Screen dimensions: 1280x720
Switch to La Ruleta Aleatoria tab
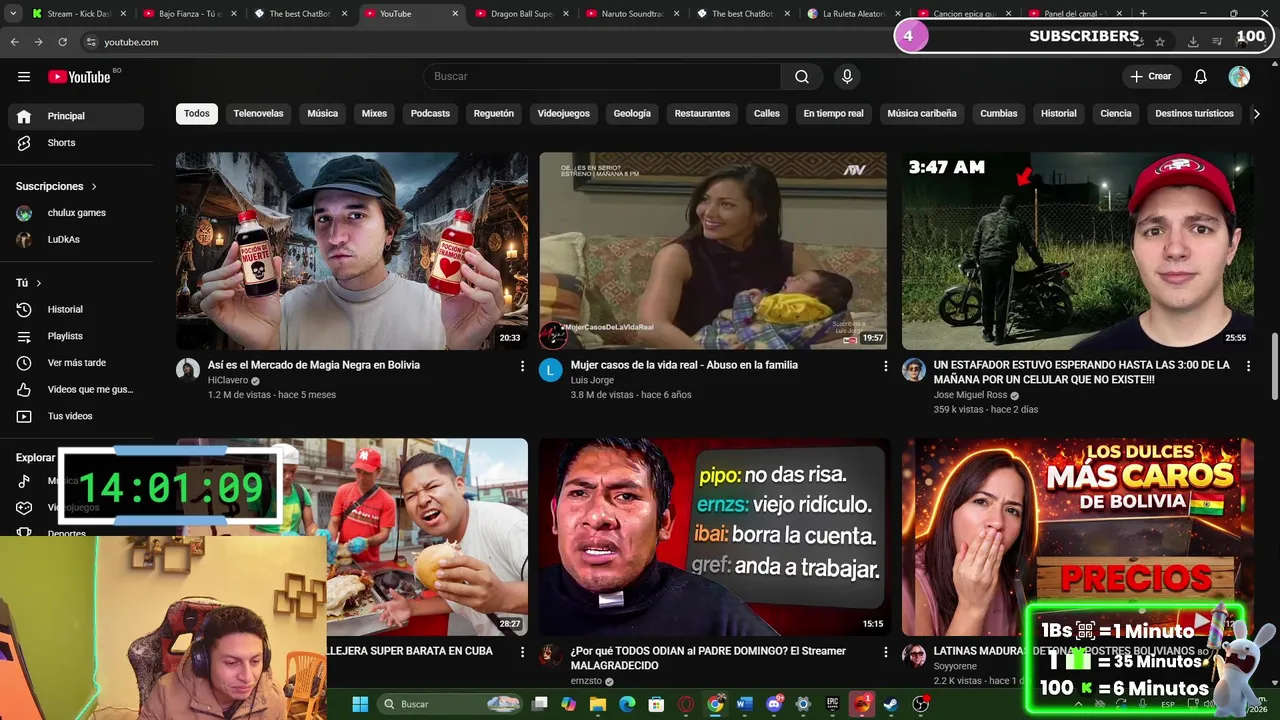click(x=854, y=14)
